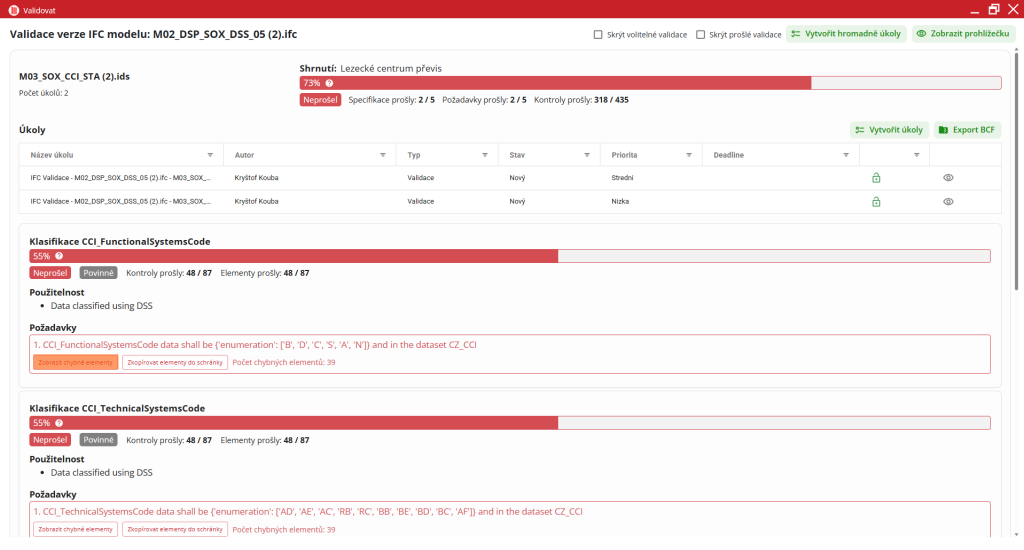Viewport: 1024px width, 550px height.
Task: Click help icon on CCI_TechnicalSystemsCode 55% bar
Action: (x=59, y=423)
